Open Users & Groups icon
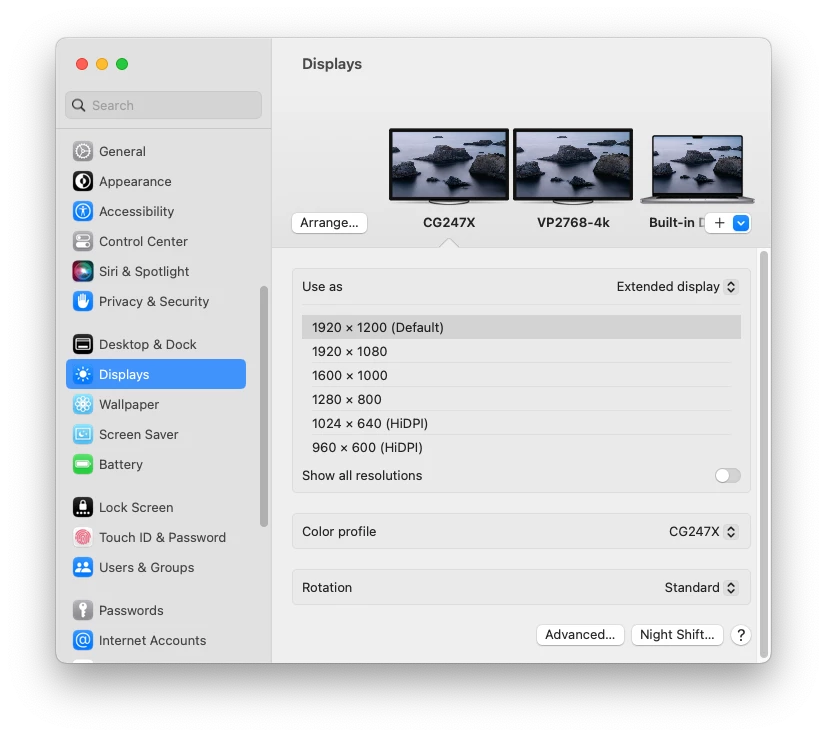This screenshot has width=827, height=737. [x=83, y=568]
